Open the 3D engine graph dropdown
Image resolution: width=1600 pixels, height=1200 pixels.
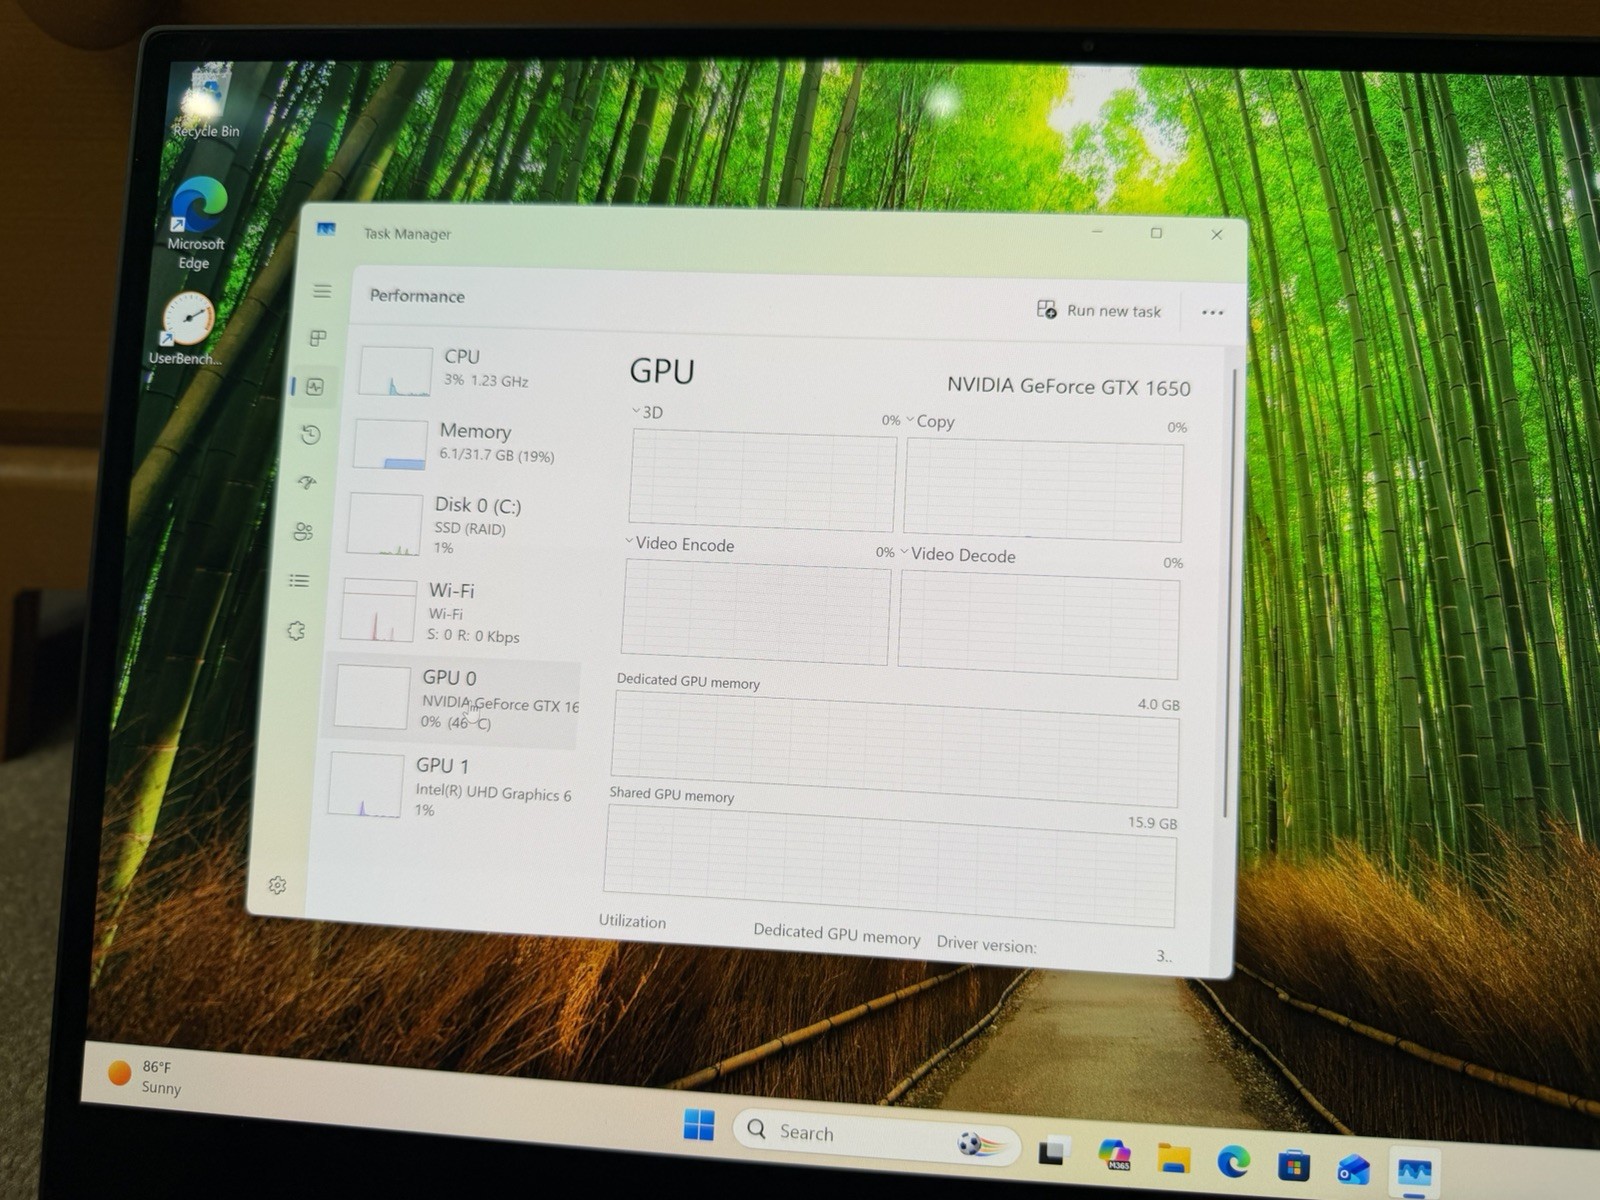(x=635, y=411)
